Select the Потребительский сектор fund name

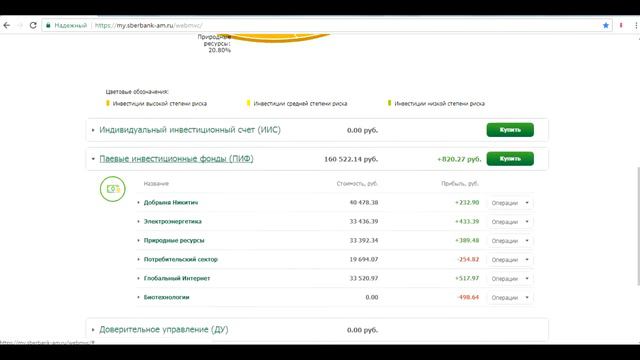click(x=180, y=260)
